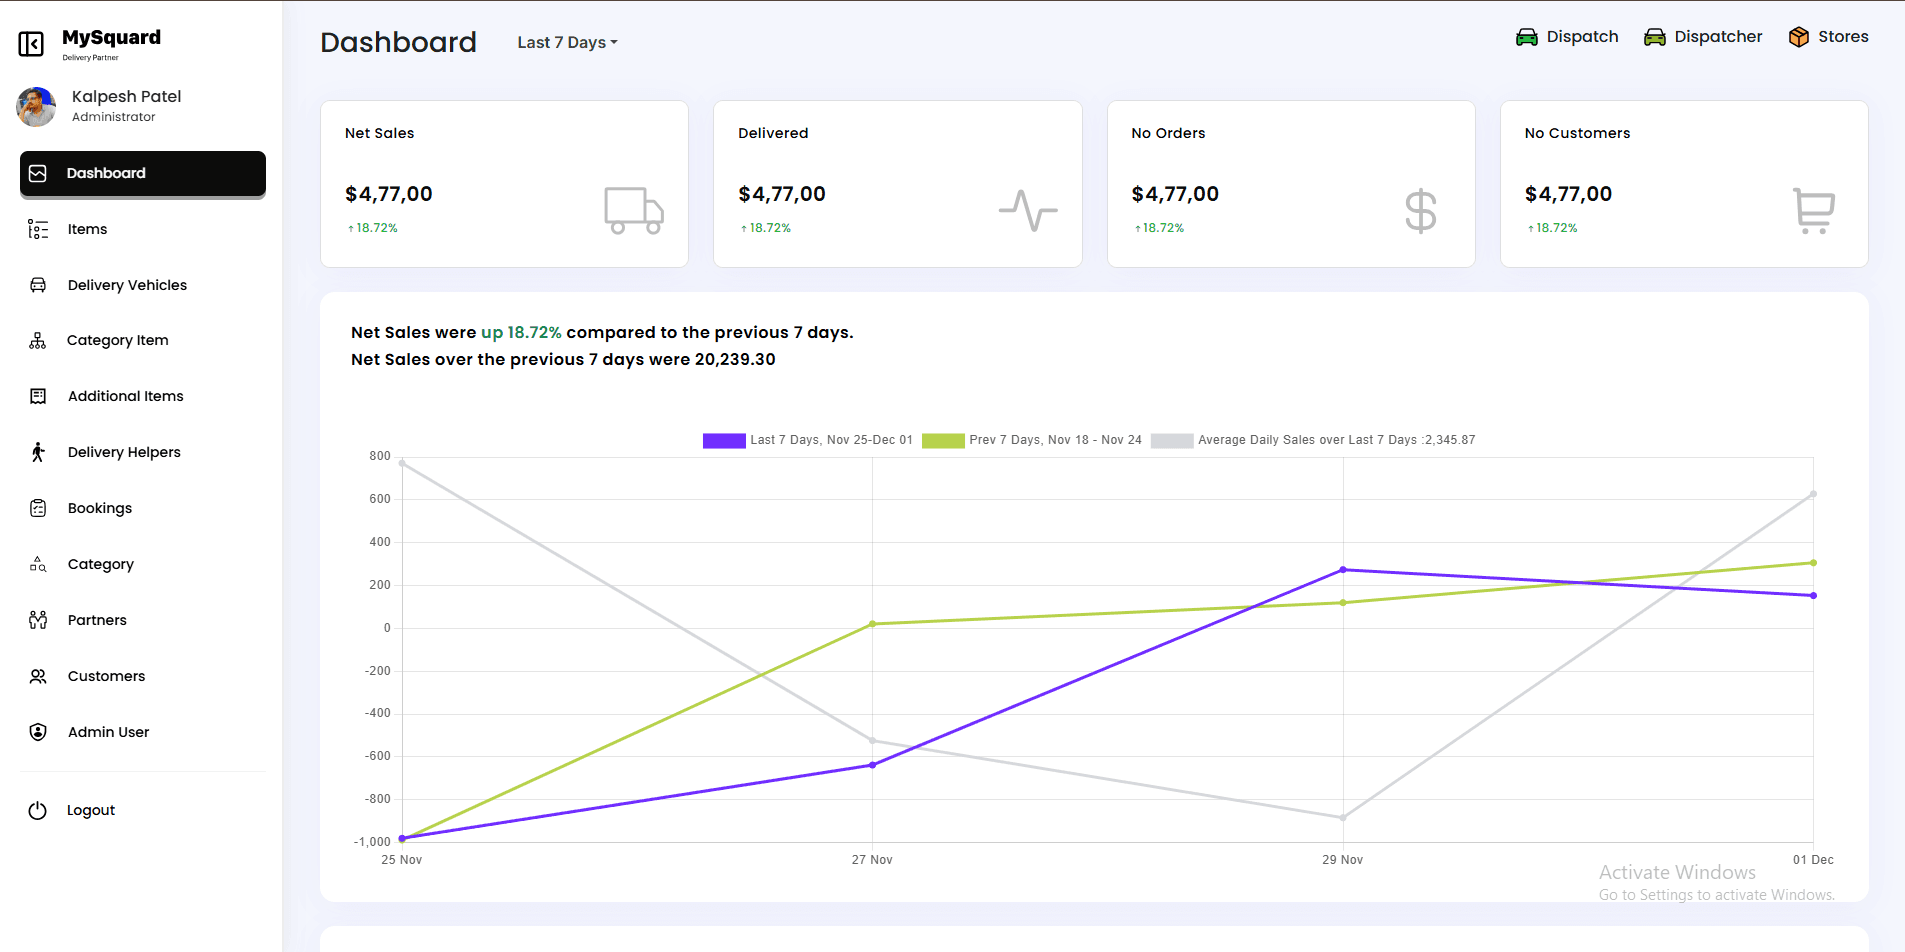Click the Net Sales summary card
This screenshot has width=1905, height=952.
click(x=504, y=183)
